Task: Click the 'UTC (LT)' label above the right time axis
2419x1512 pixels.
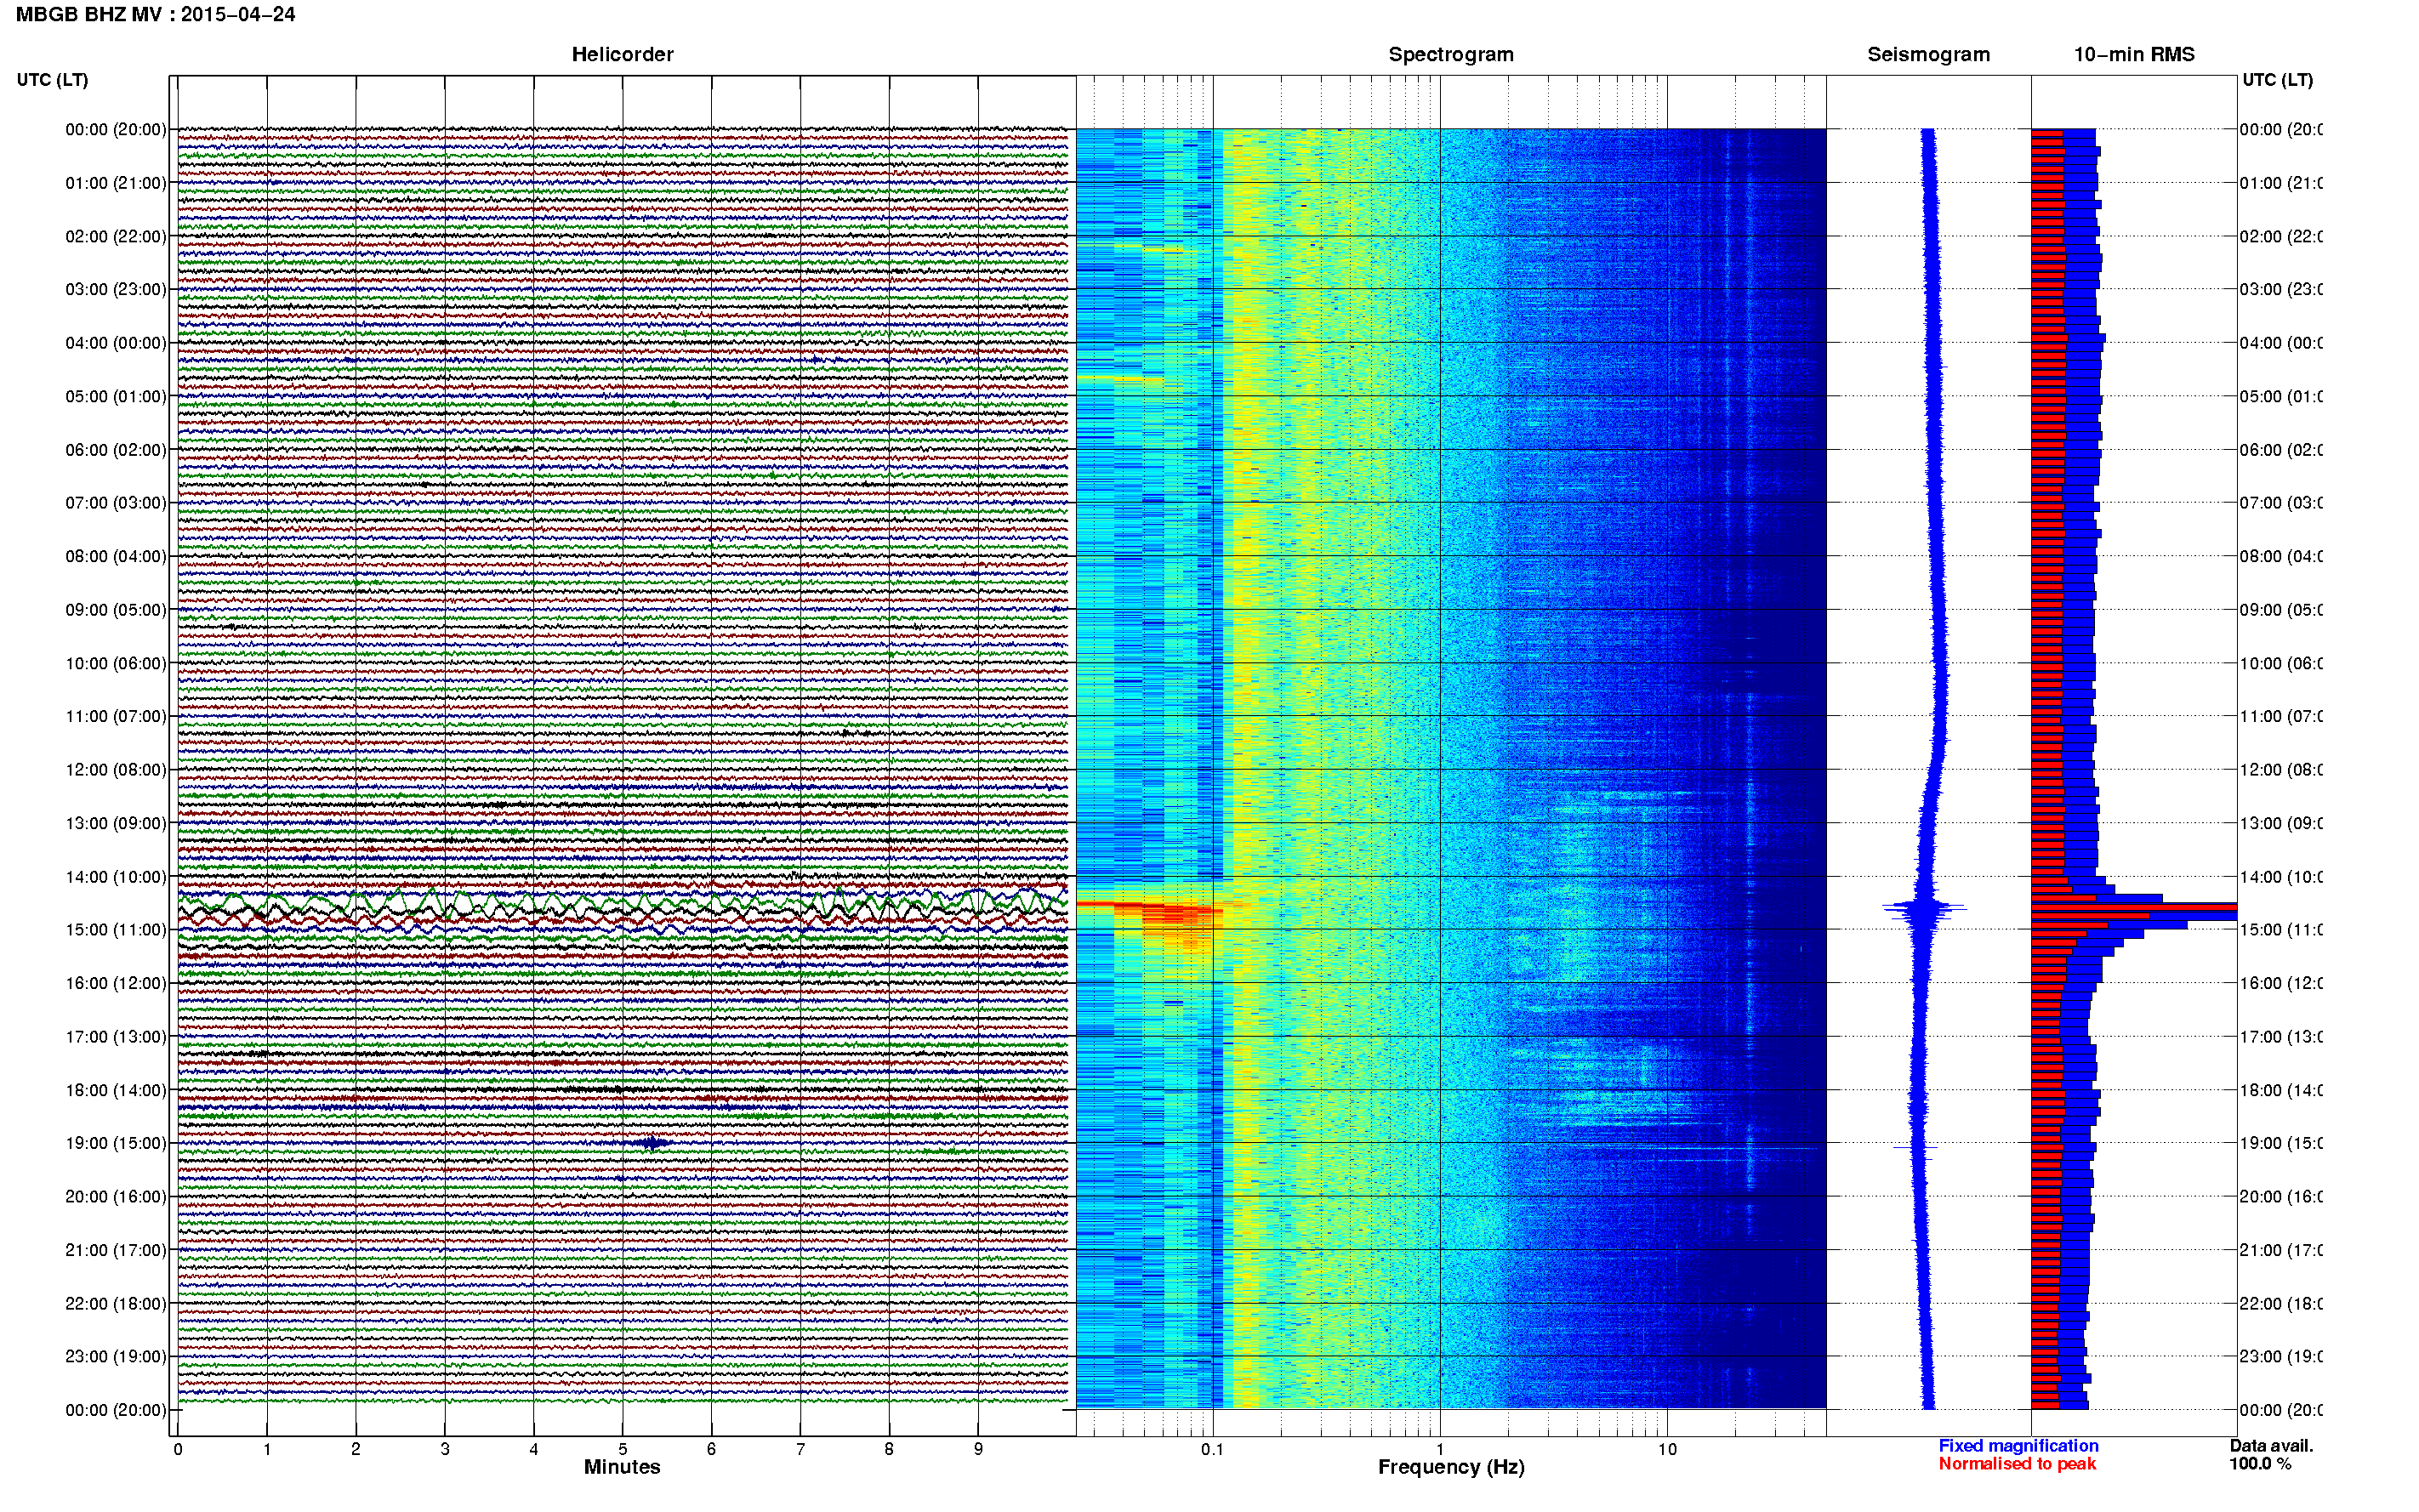Action: point(2277,80)
